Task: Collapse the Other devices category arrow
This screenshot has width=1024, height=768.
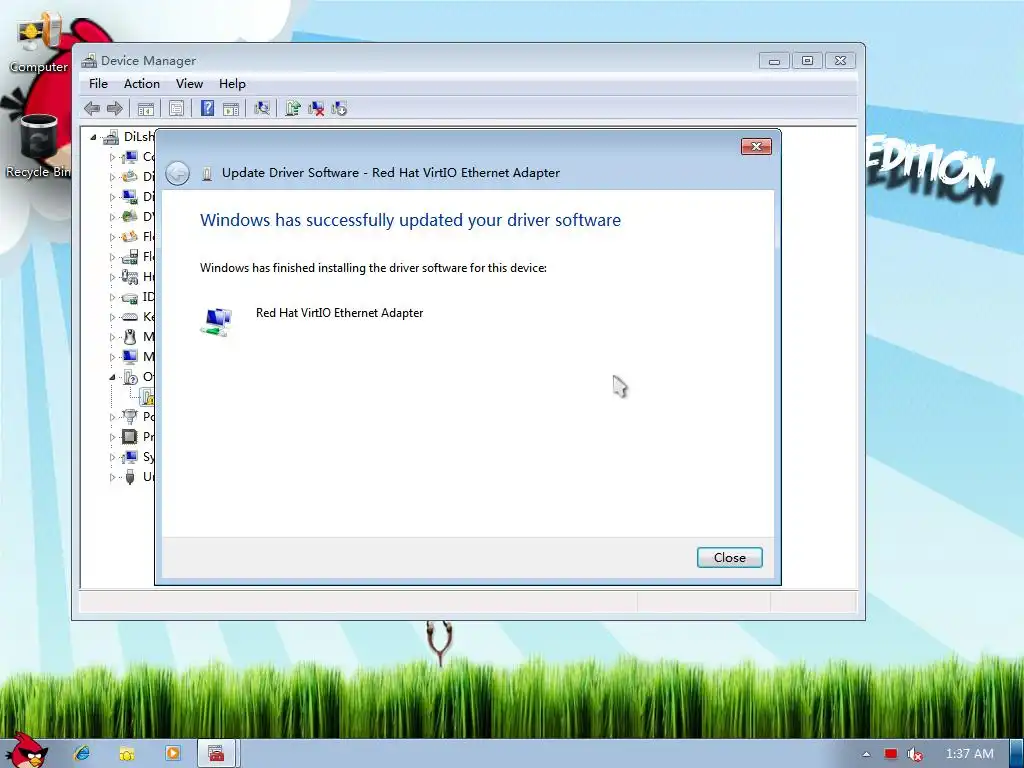Action: point(112,377)
